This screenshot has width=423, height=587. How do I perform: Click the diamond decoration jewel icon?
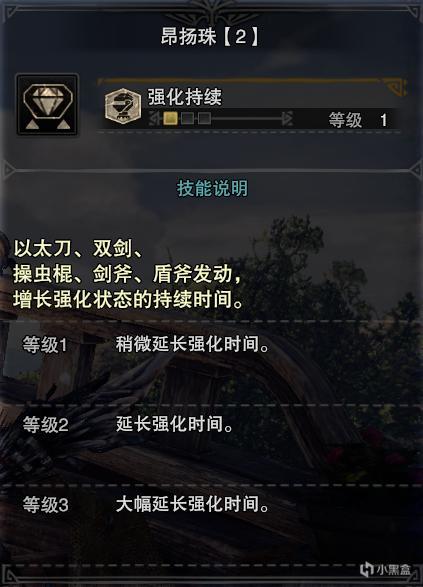[47, 104]
